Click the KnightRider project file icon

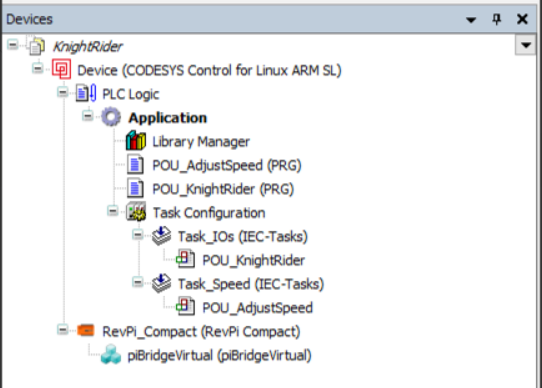37,46
